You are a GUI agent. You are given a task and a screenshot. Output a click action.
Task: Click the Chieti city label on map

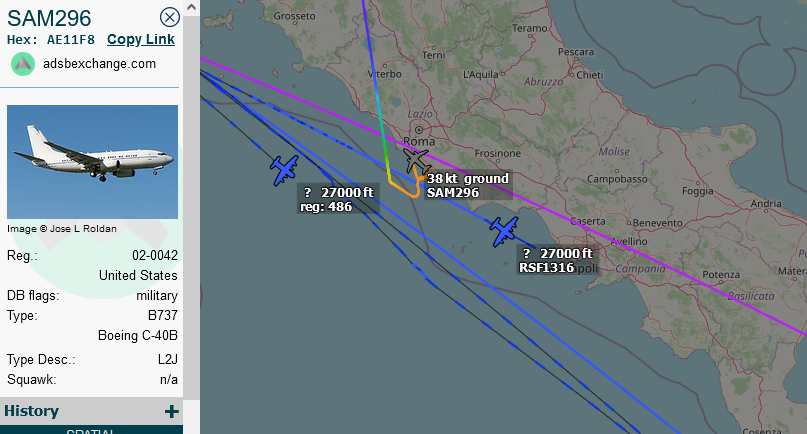pyautogui.click(x=590, y=75)
